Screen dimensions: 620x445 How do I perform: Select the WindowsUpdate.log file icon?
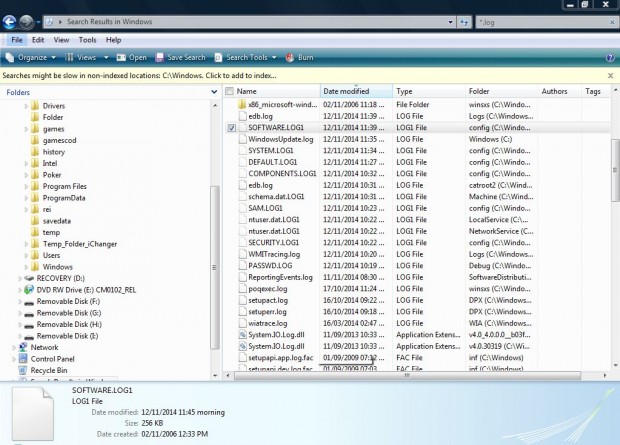[x=242, y=139]
